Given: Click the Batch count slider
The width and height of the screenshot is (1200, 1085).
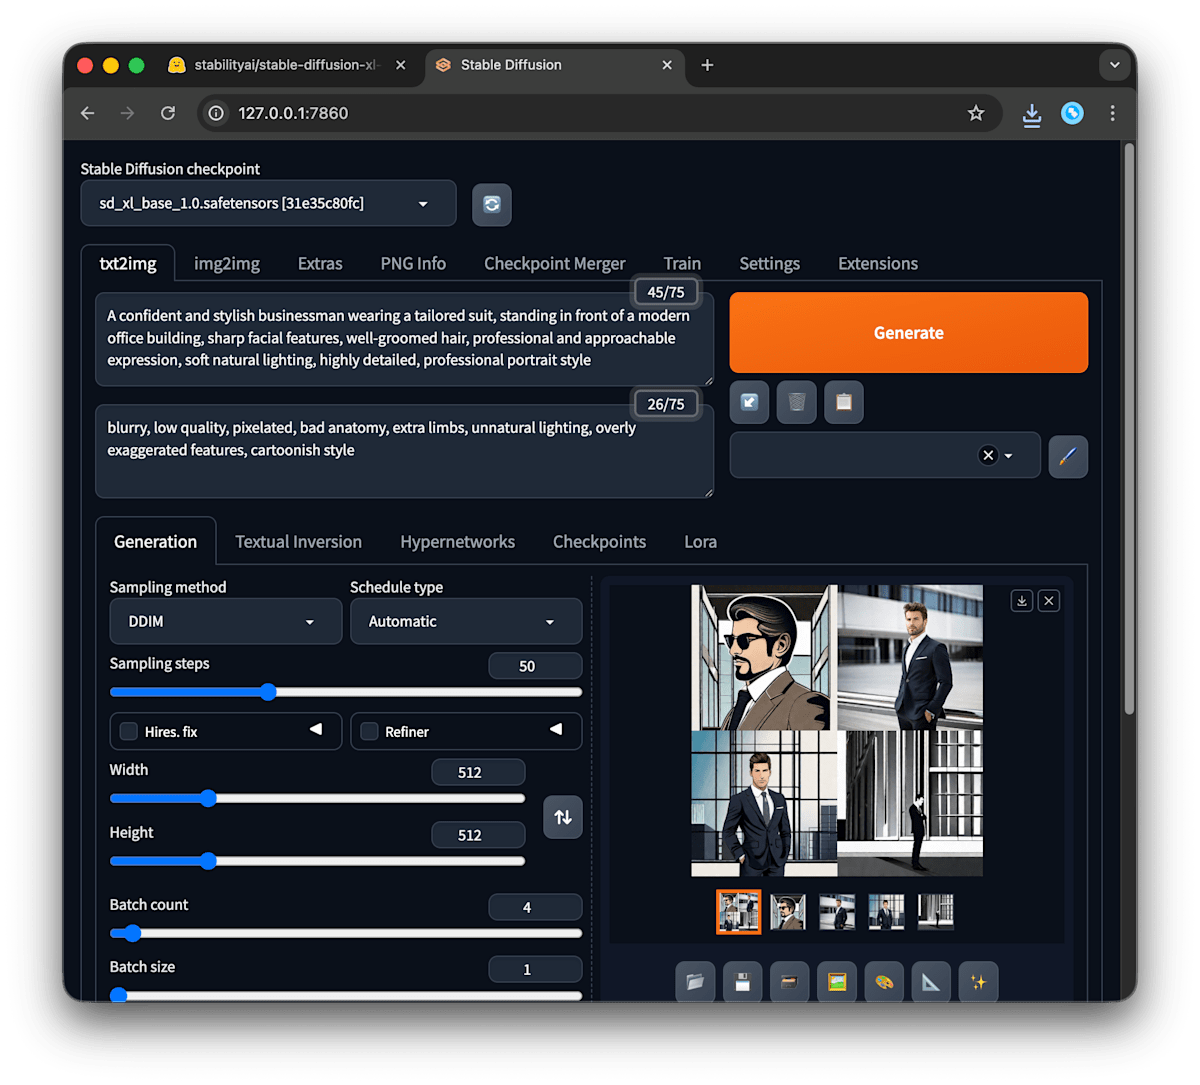Looking at the screenshot, I should pos(346,933).
